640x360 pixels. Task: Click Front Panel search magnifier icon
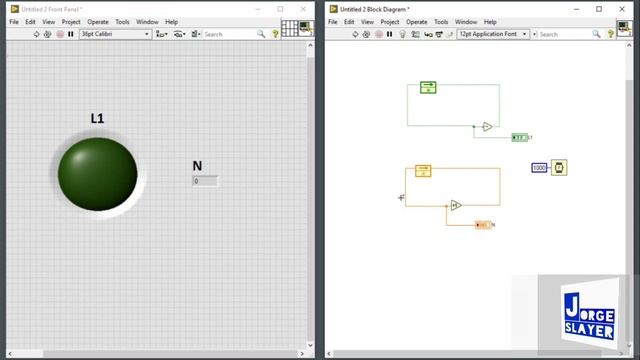pyautogui.click(x=261, y=34)
